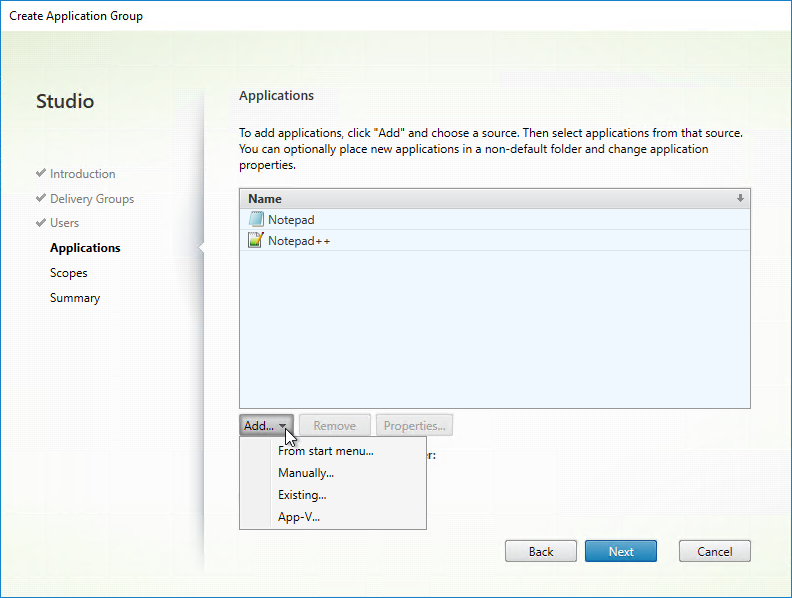Screen dimensions: 792x598
Task: Click the Notepad application icon
Action: point(256,220)
